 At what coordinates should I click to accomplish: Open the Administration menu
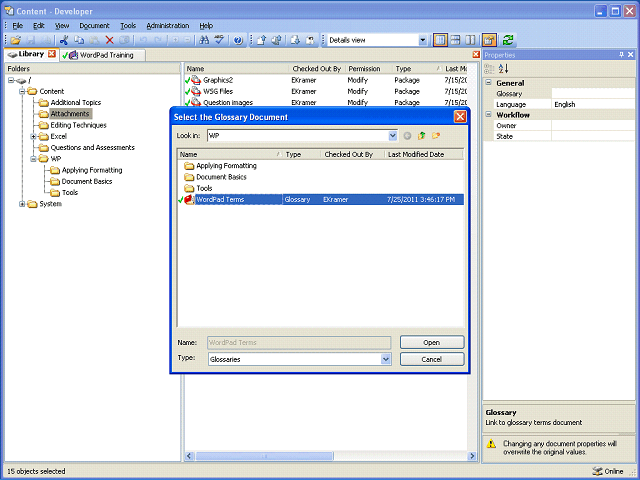[168, 26]
